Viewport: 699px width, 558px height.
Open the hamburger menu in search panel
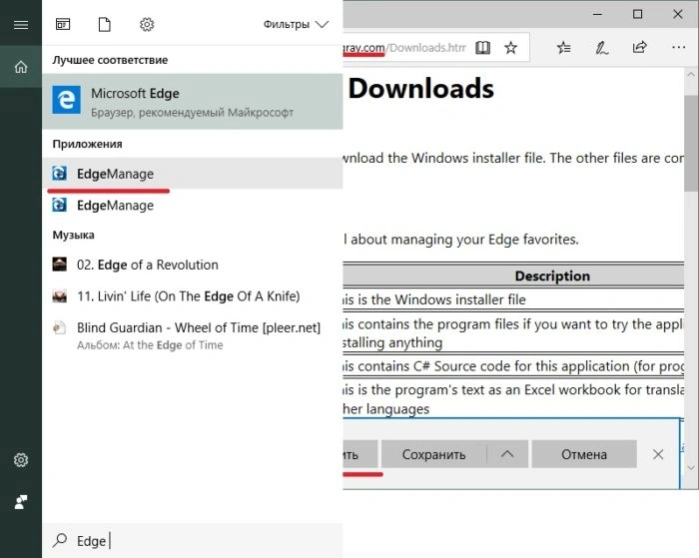[21, 25]
